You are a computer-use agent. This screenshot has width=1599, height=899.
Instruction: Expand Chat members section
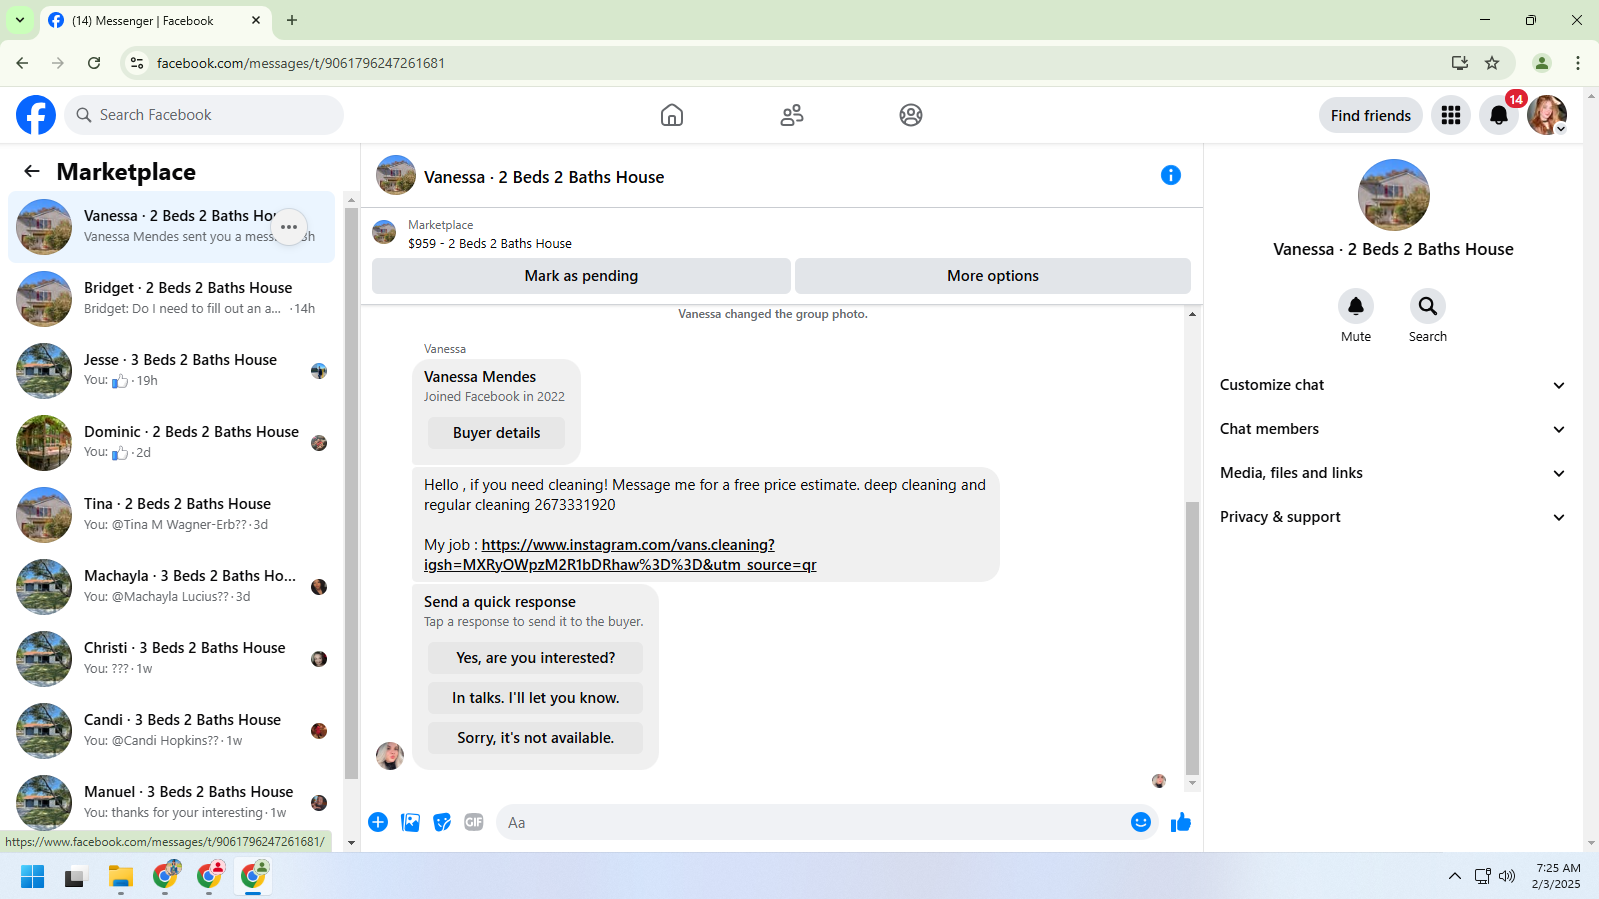tap(1393, 429)
